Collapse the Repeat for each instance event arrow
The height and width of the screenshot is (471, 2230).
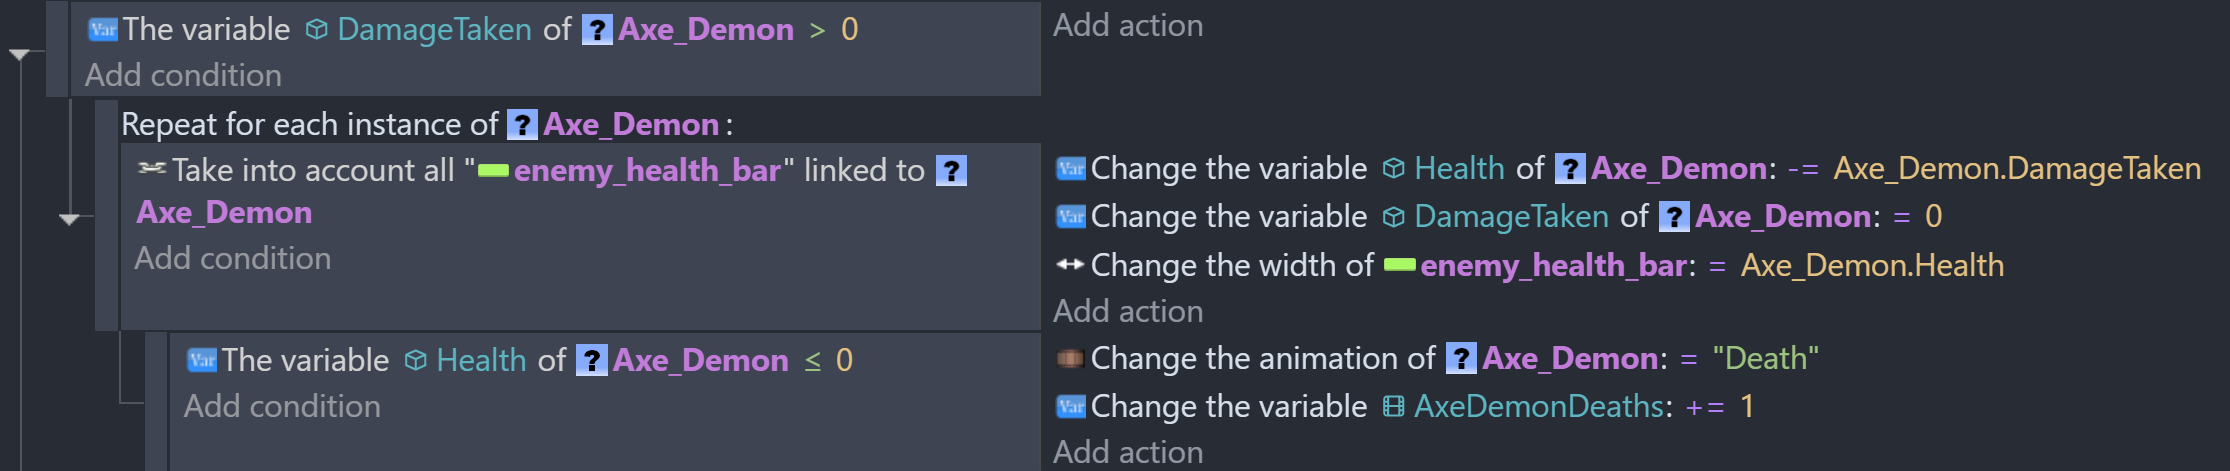click(69, 219)
